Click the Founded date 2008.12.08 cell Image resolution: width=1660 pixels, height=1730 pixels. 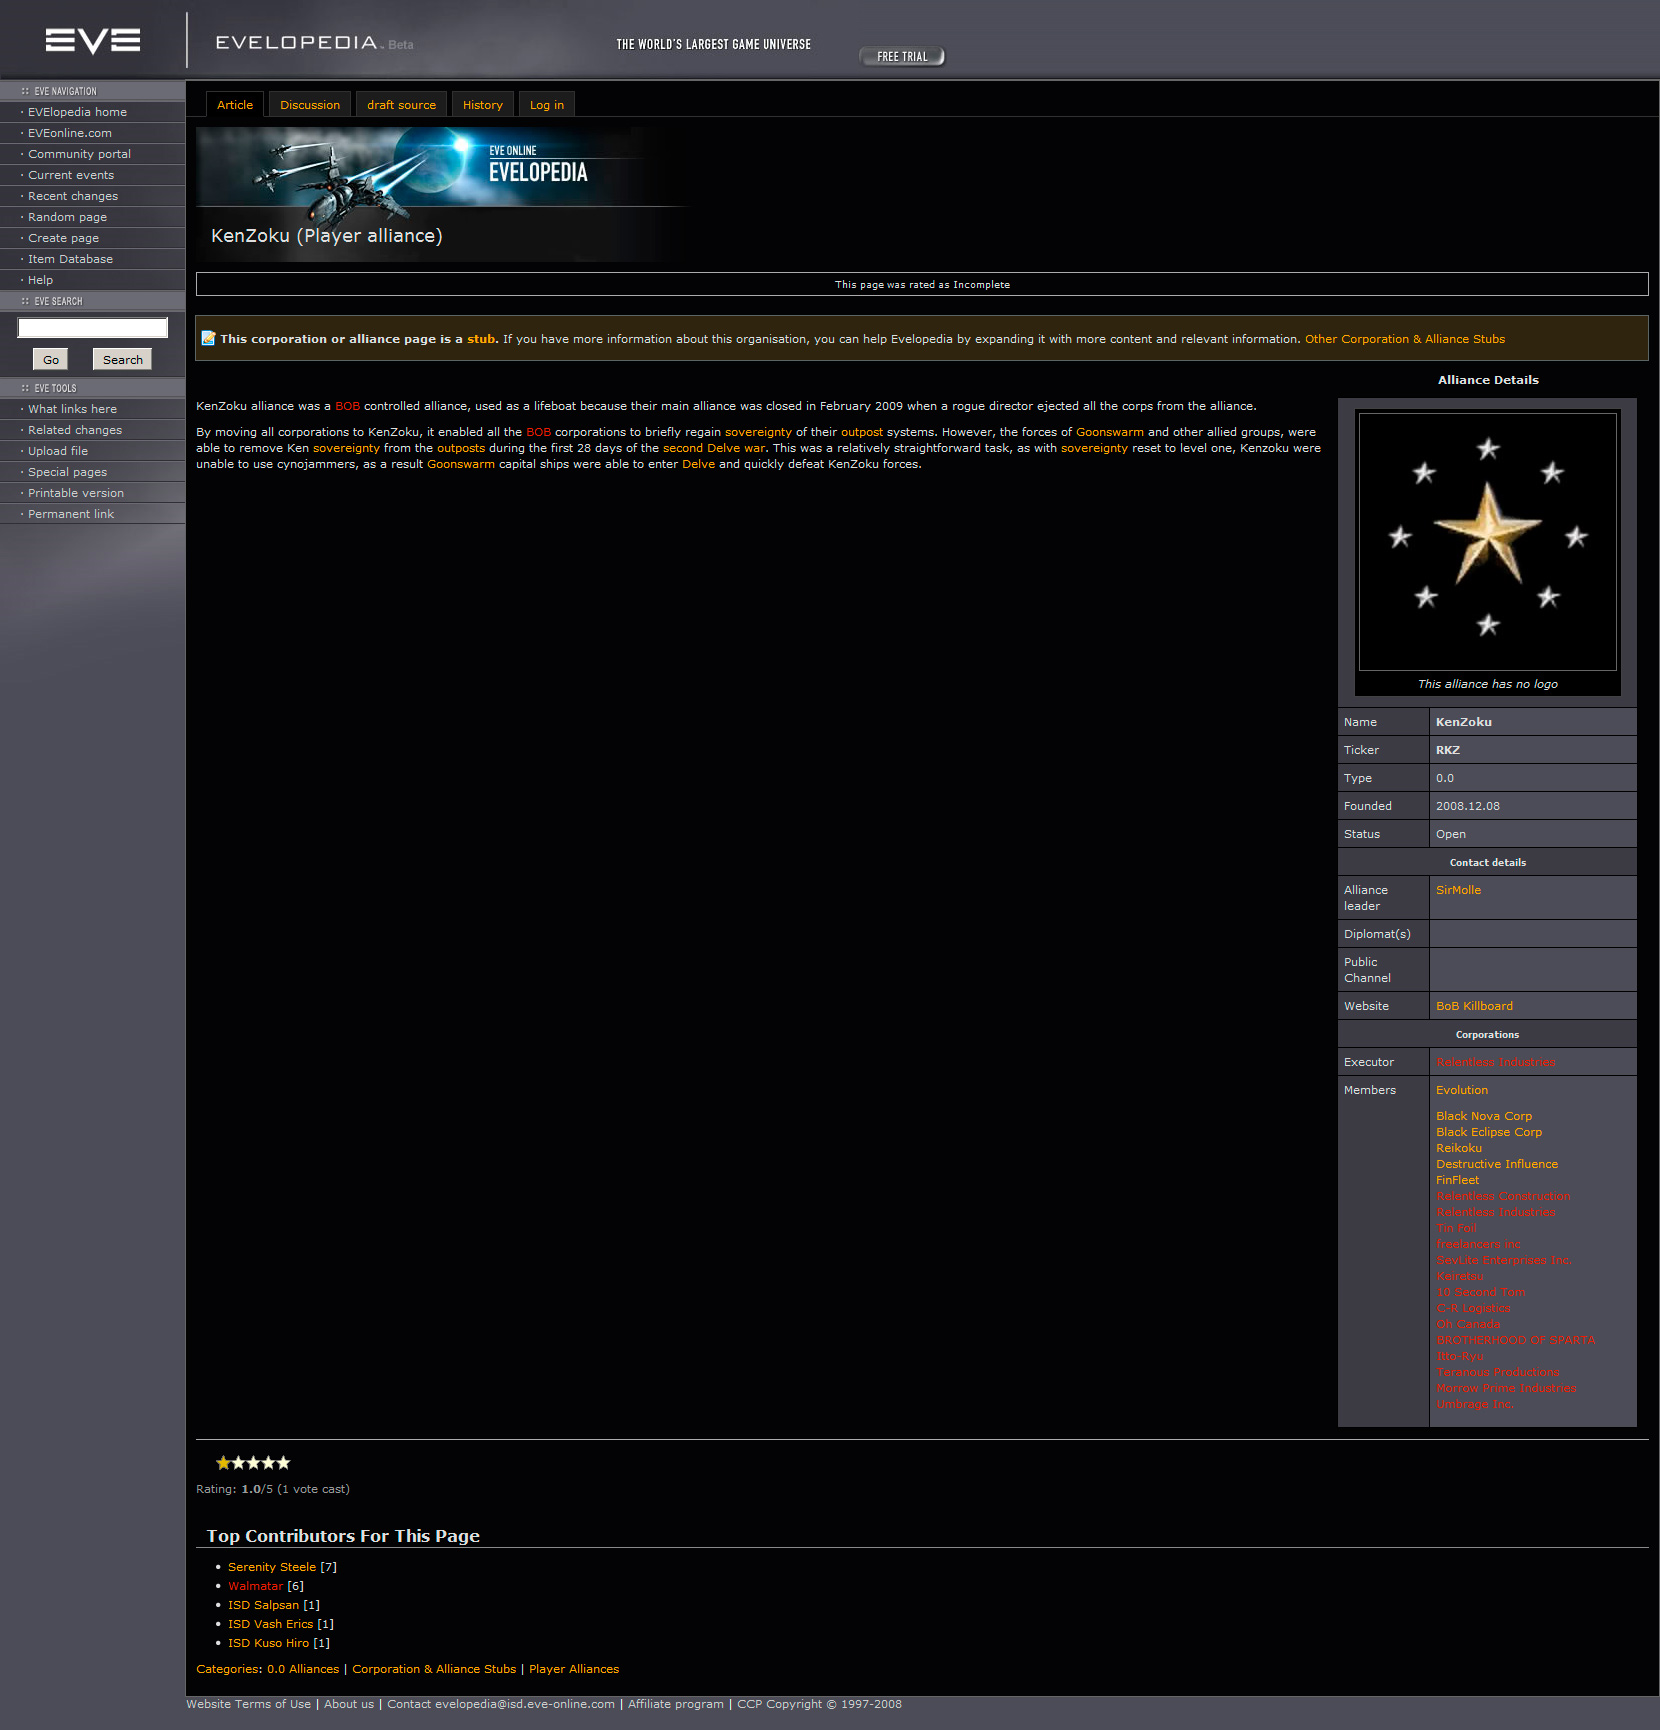pos(1532,806)
